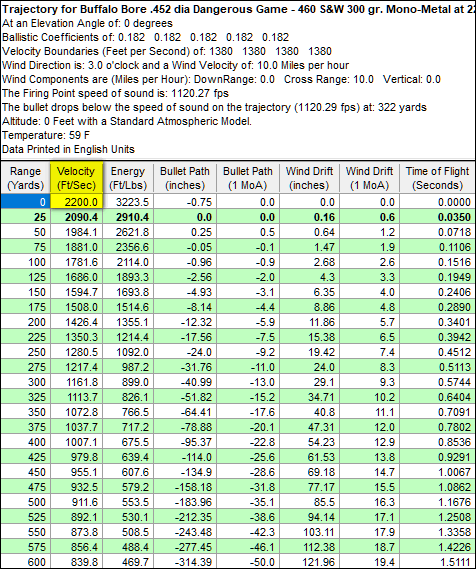Select the 121.96 wind drift cell
This screenshot has height=569, width=476.
click(x=309, y=562)
